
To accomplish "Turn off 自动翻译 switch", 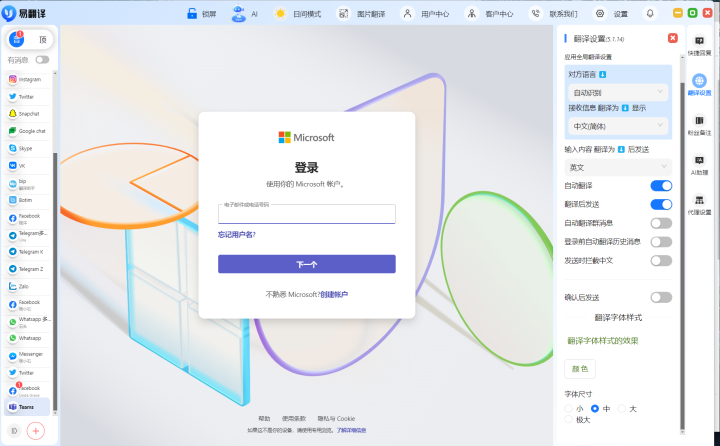I will [661, 186].
